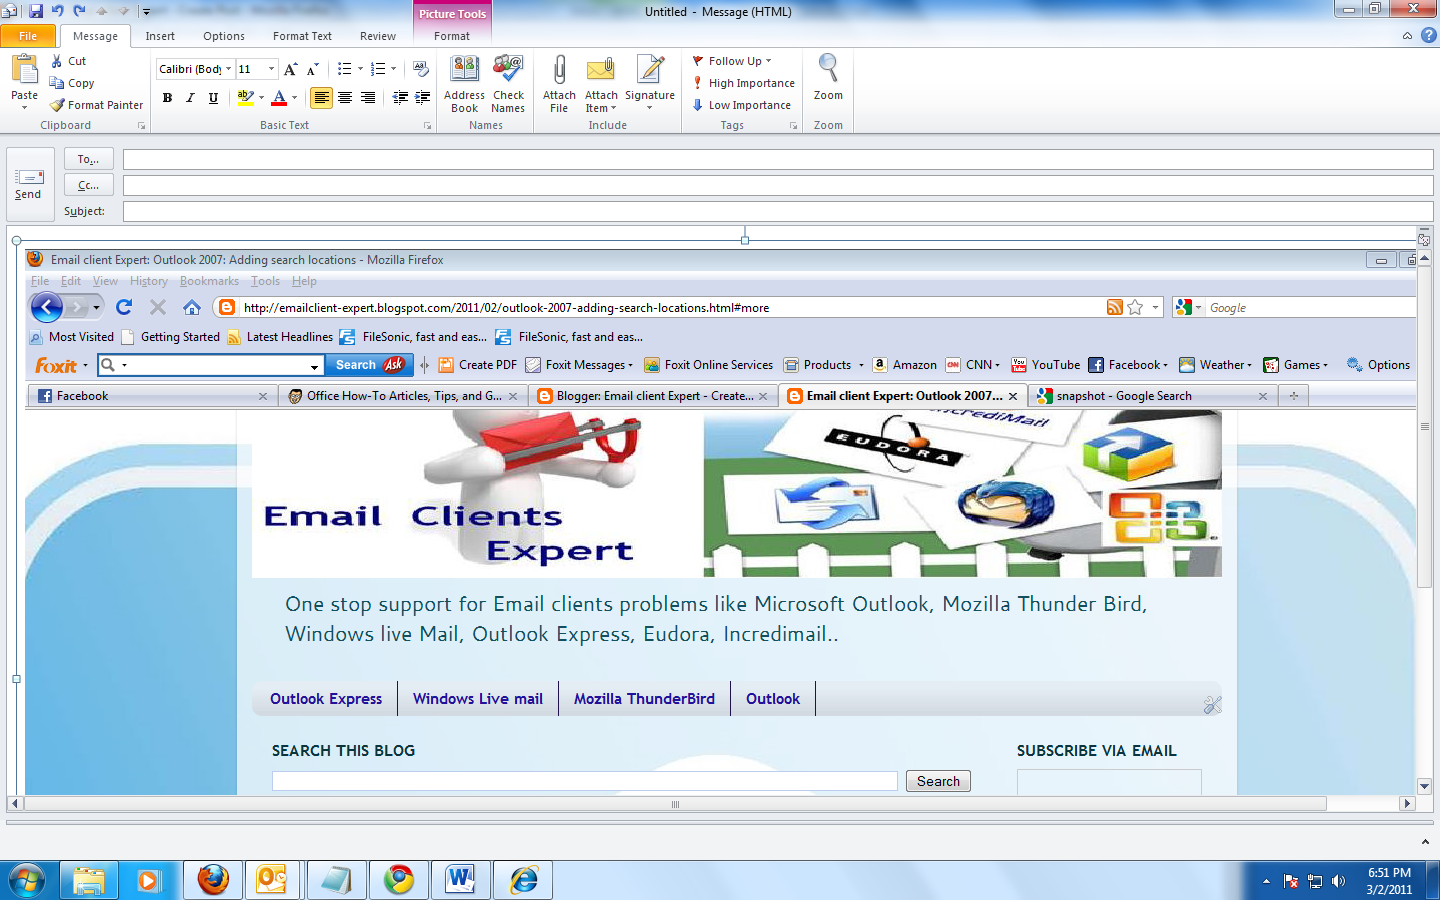
Task: Toggle Align Text Left
Action: [x=321, y=97]
